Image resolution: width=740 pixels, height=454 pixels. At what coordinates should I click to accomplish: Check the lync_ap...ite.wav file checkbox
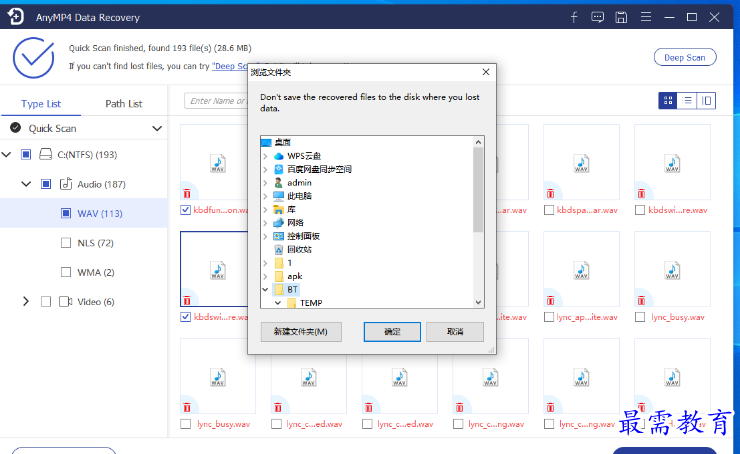click(x=549, y=317)
